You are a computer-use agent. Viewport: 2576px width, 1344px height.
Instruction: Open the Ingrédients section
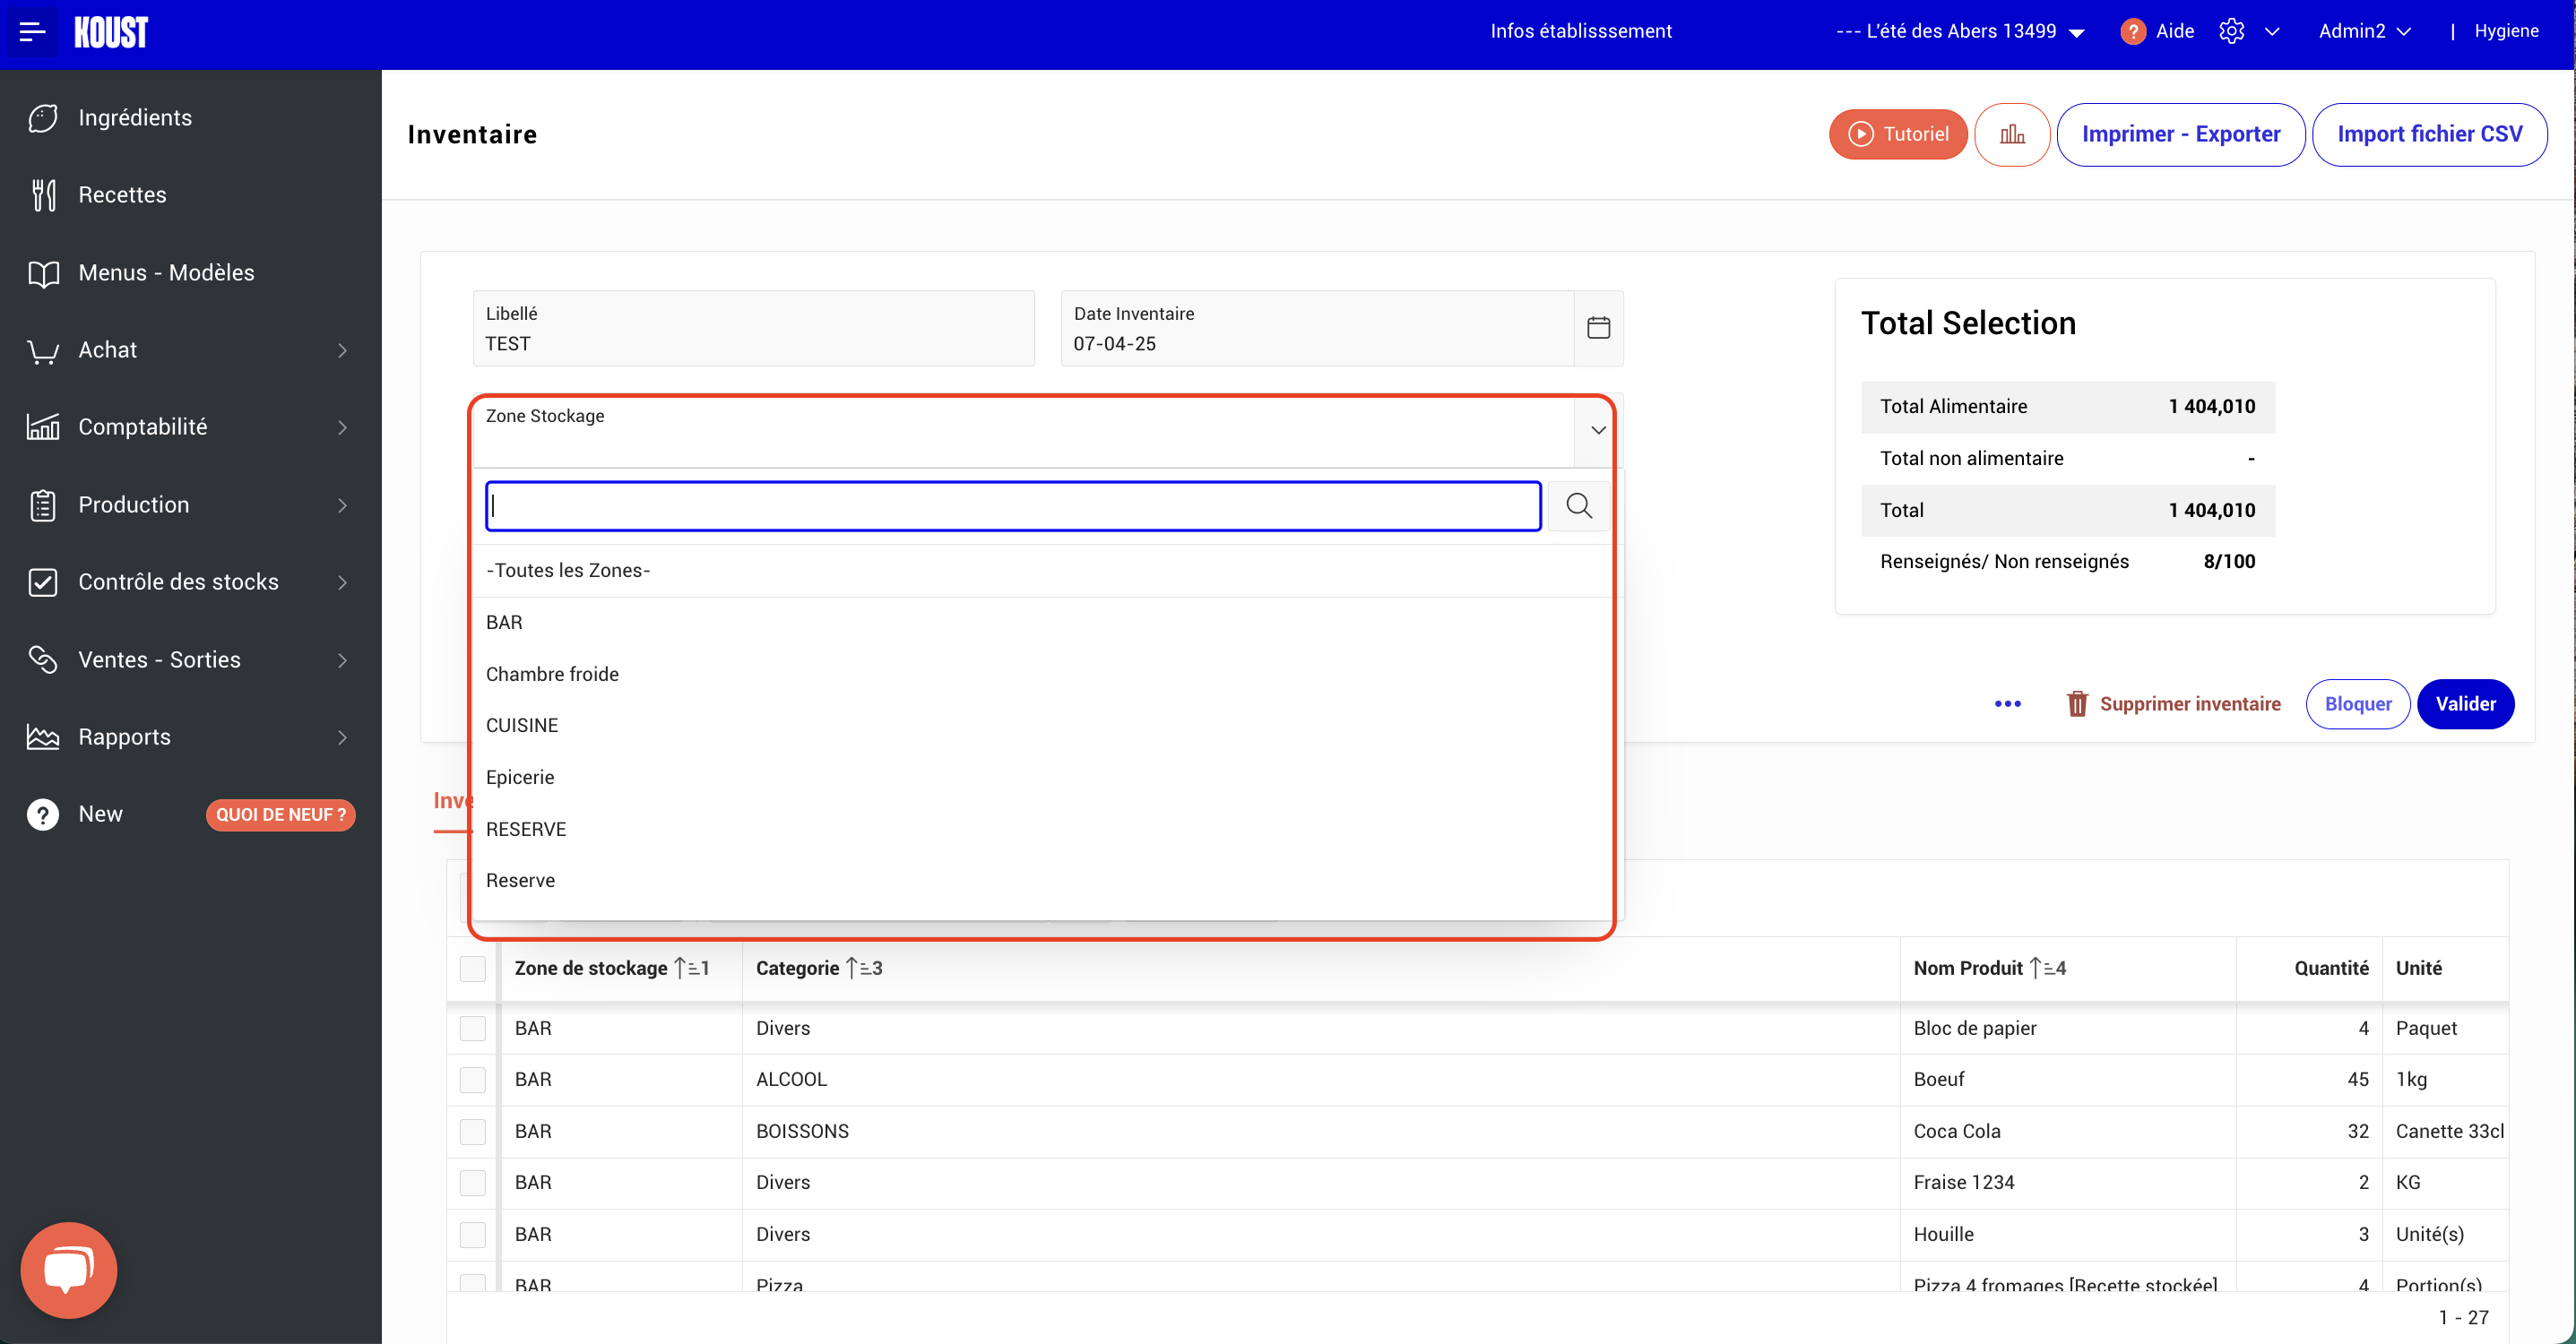135,118
